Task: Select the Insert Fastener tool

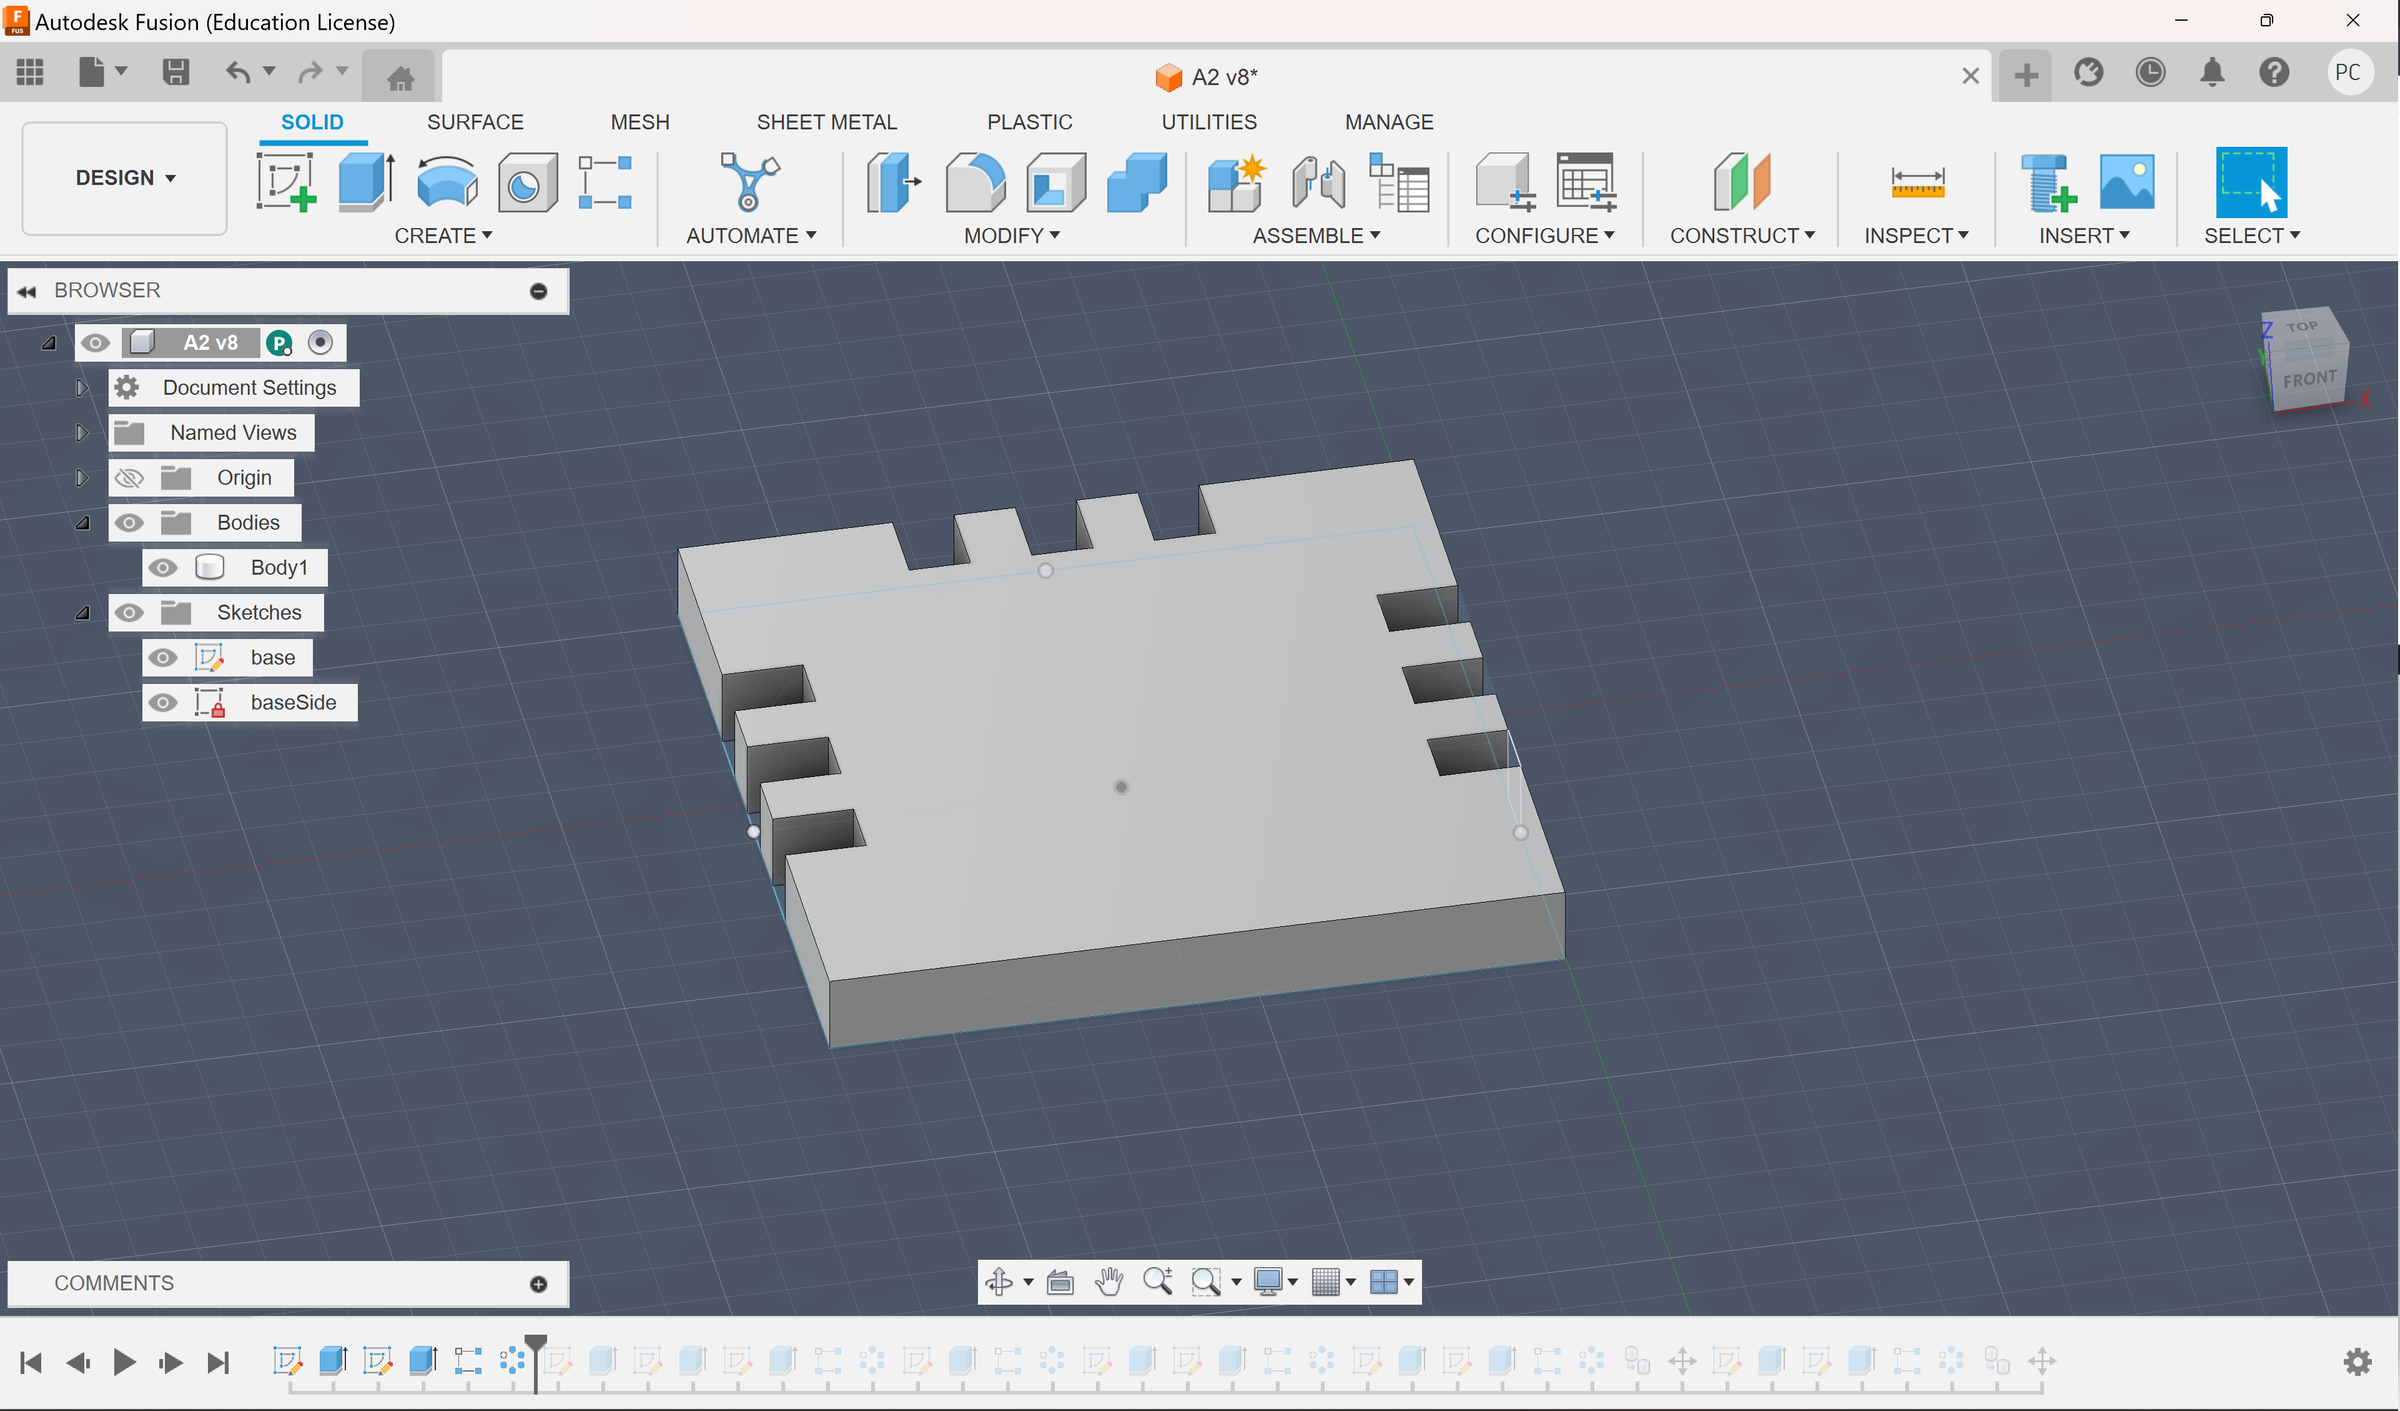Action: [2047, 182]
